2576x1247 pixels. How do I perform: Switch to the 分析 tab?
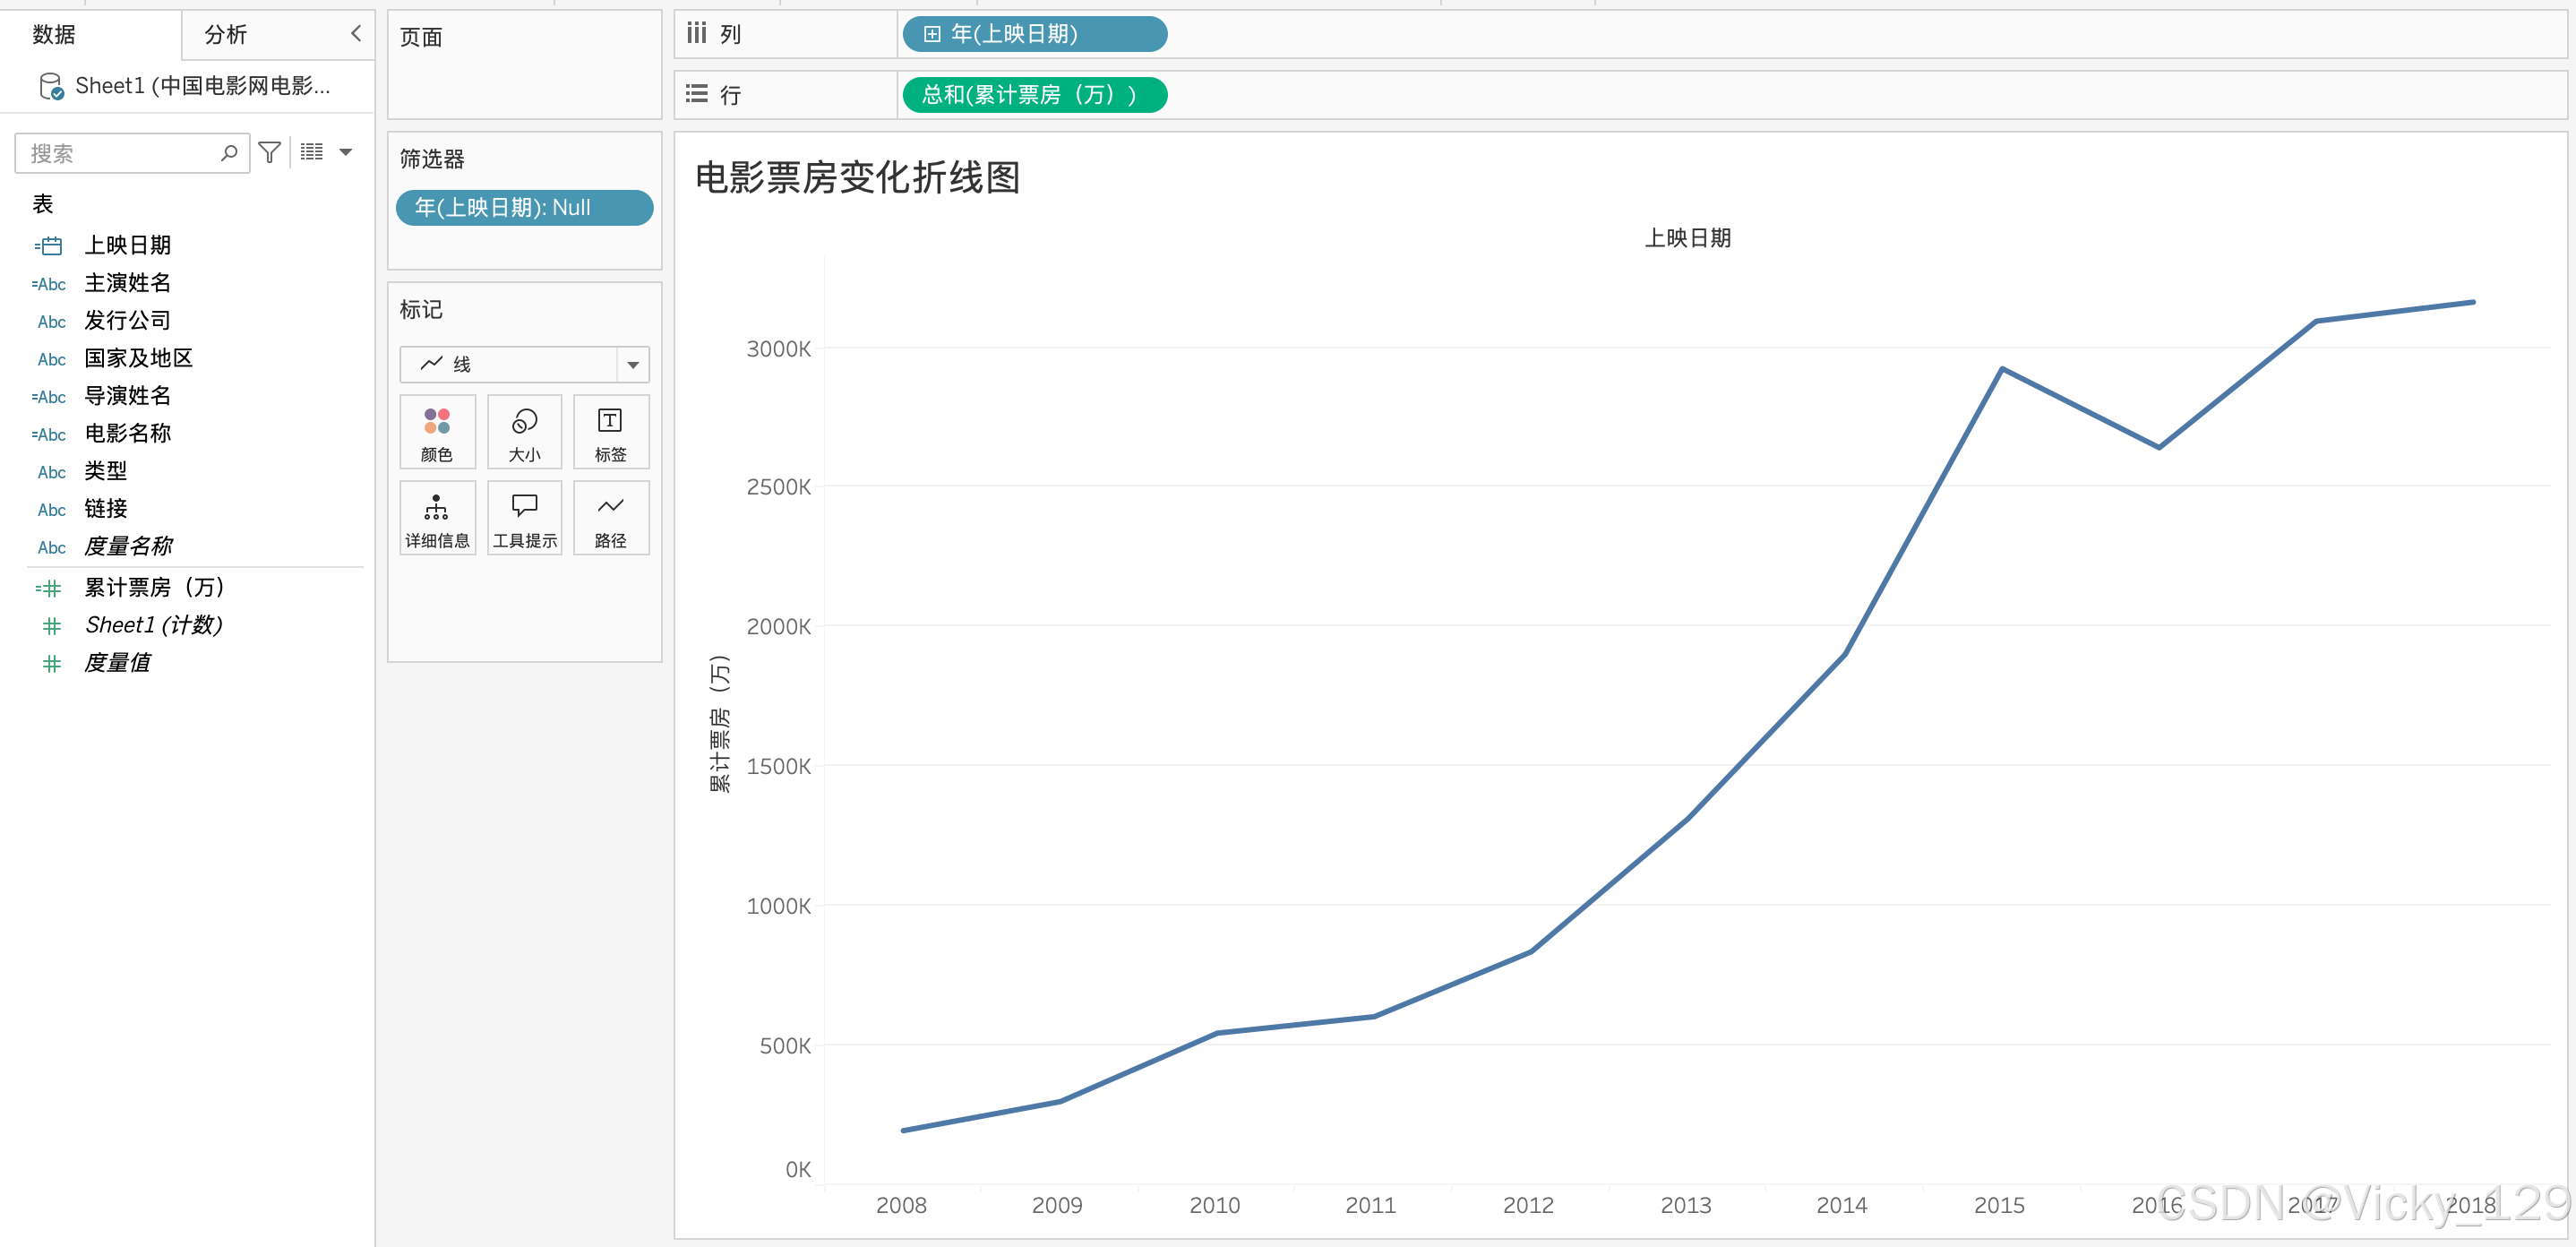click(226, 34)
